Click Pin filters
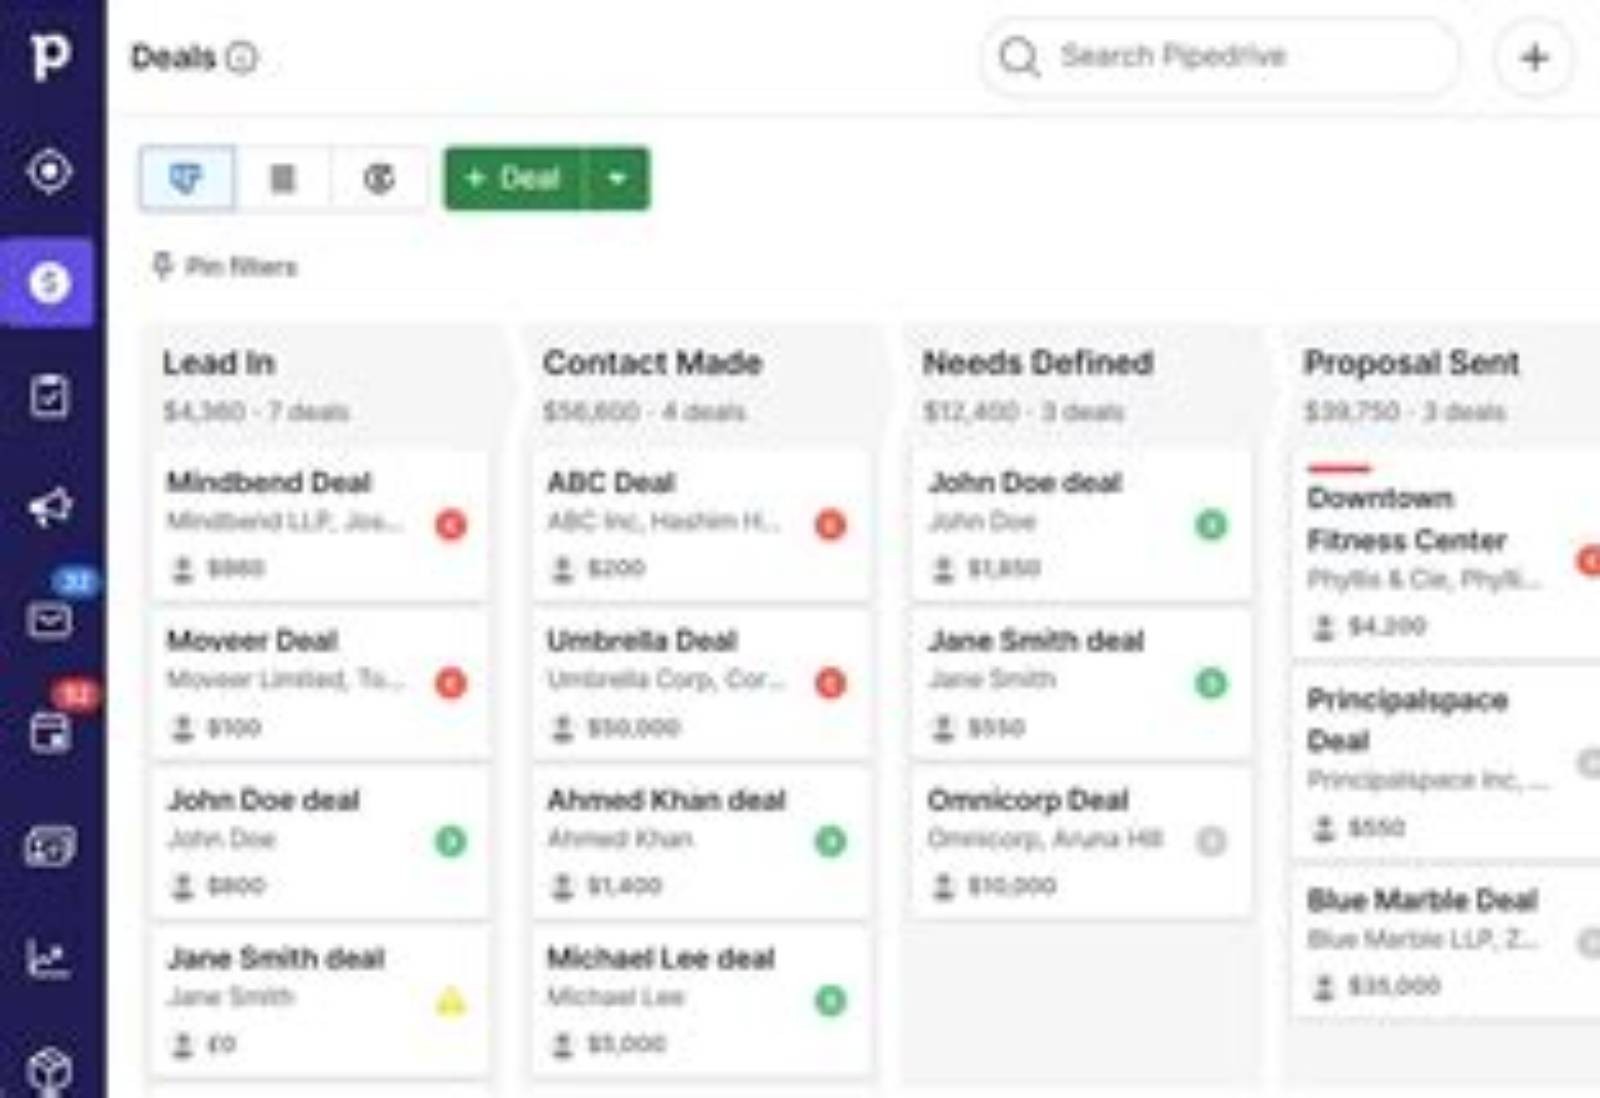1600x1098 pixels. point(225,266)
